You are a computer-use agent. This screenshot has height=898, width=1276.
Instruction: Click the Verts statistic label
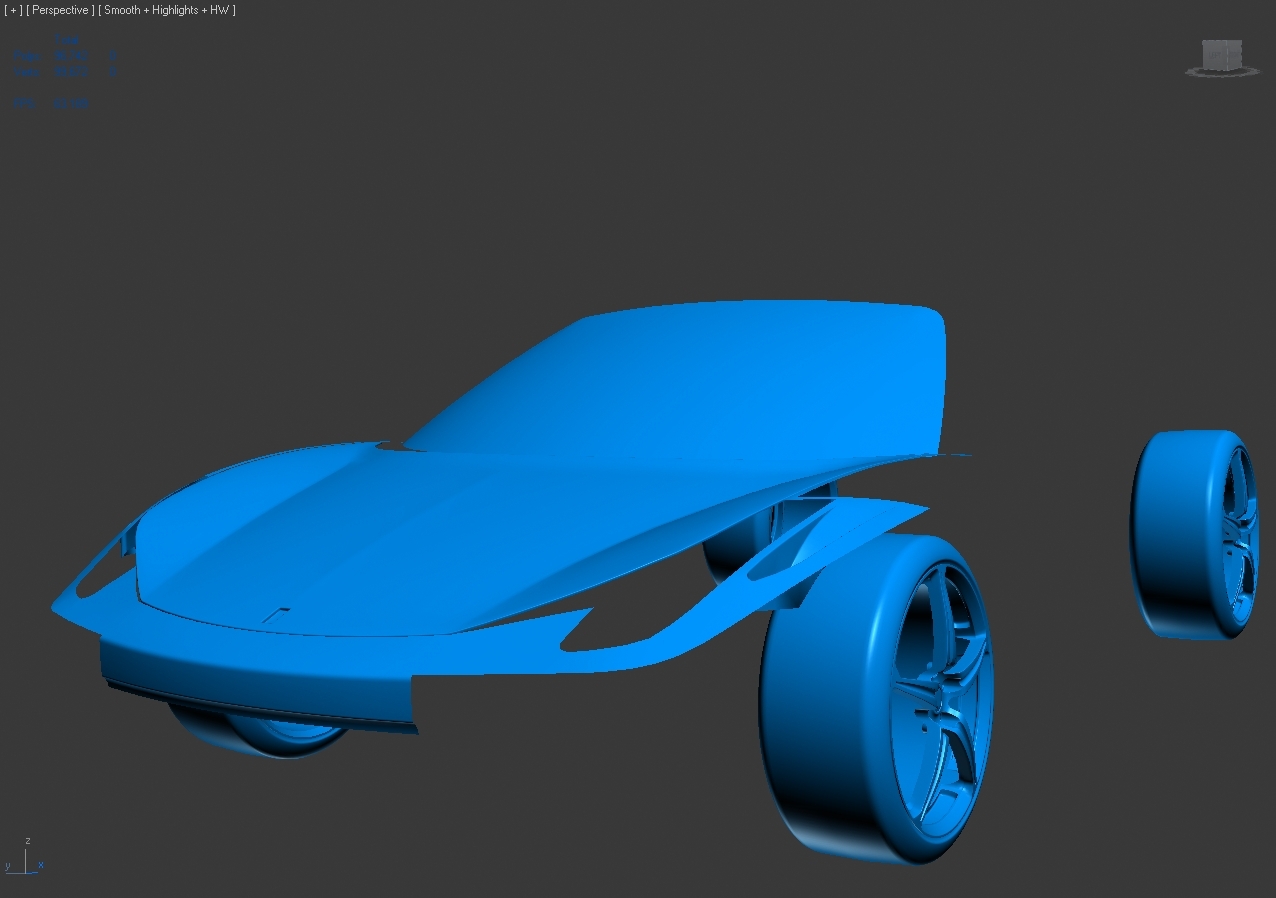[x=27, y=73]
